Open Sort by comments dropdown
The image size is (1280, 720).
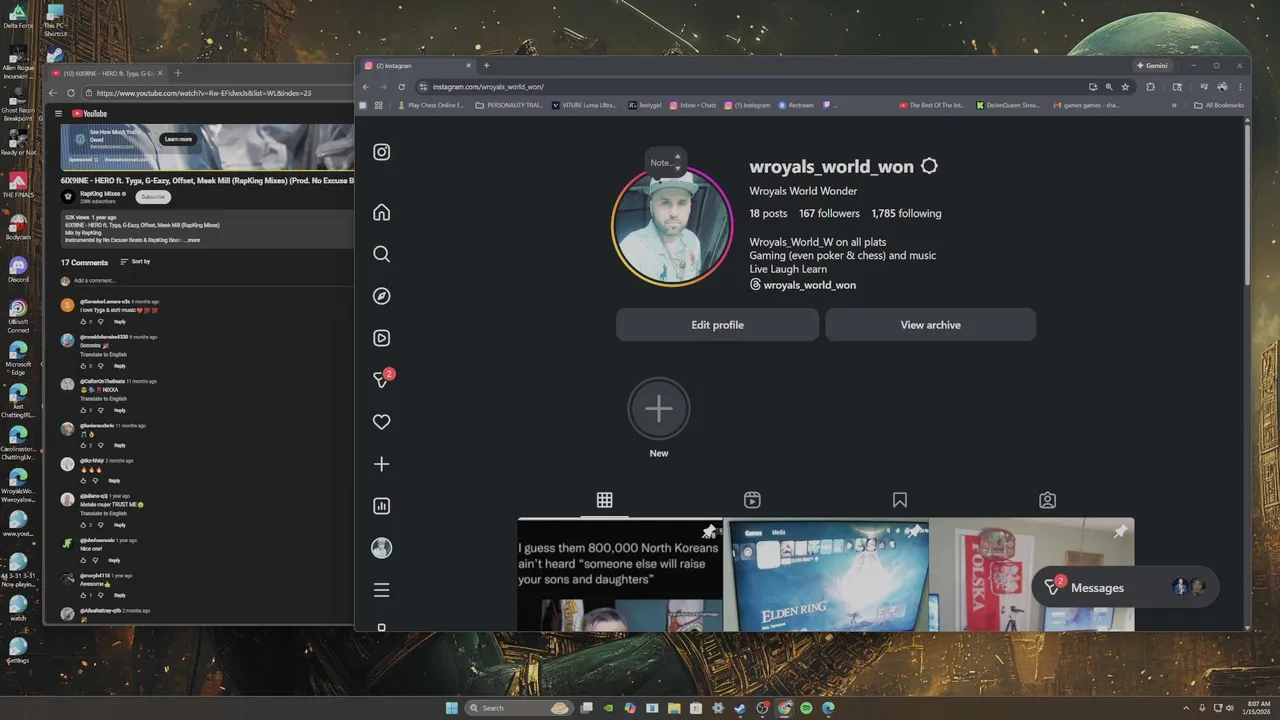coord(135,262)
